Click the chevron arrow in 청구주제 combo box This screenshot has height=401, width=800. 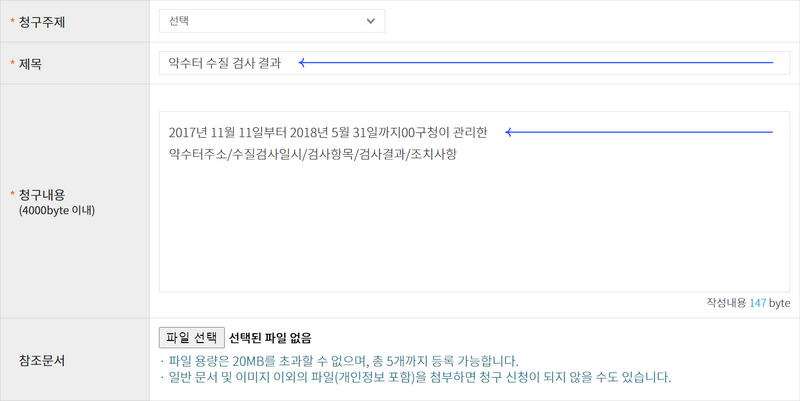[x=371, y=21]
